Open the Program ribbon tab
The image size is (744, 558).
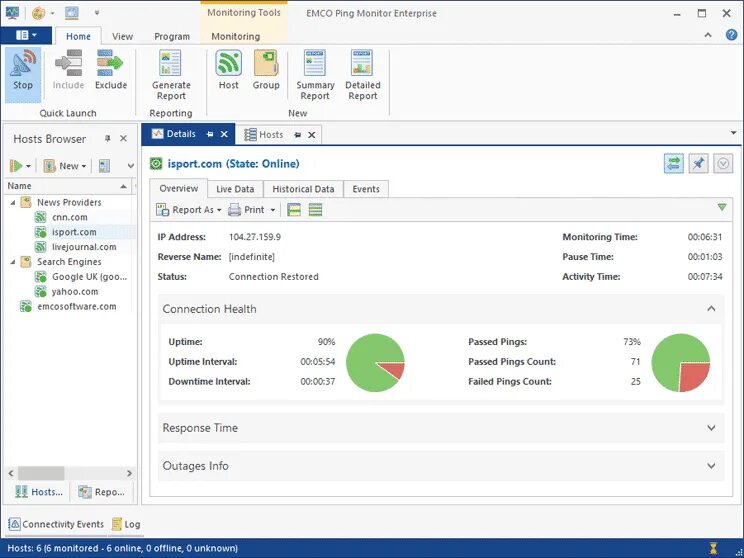click(172, 36)
